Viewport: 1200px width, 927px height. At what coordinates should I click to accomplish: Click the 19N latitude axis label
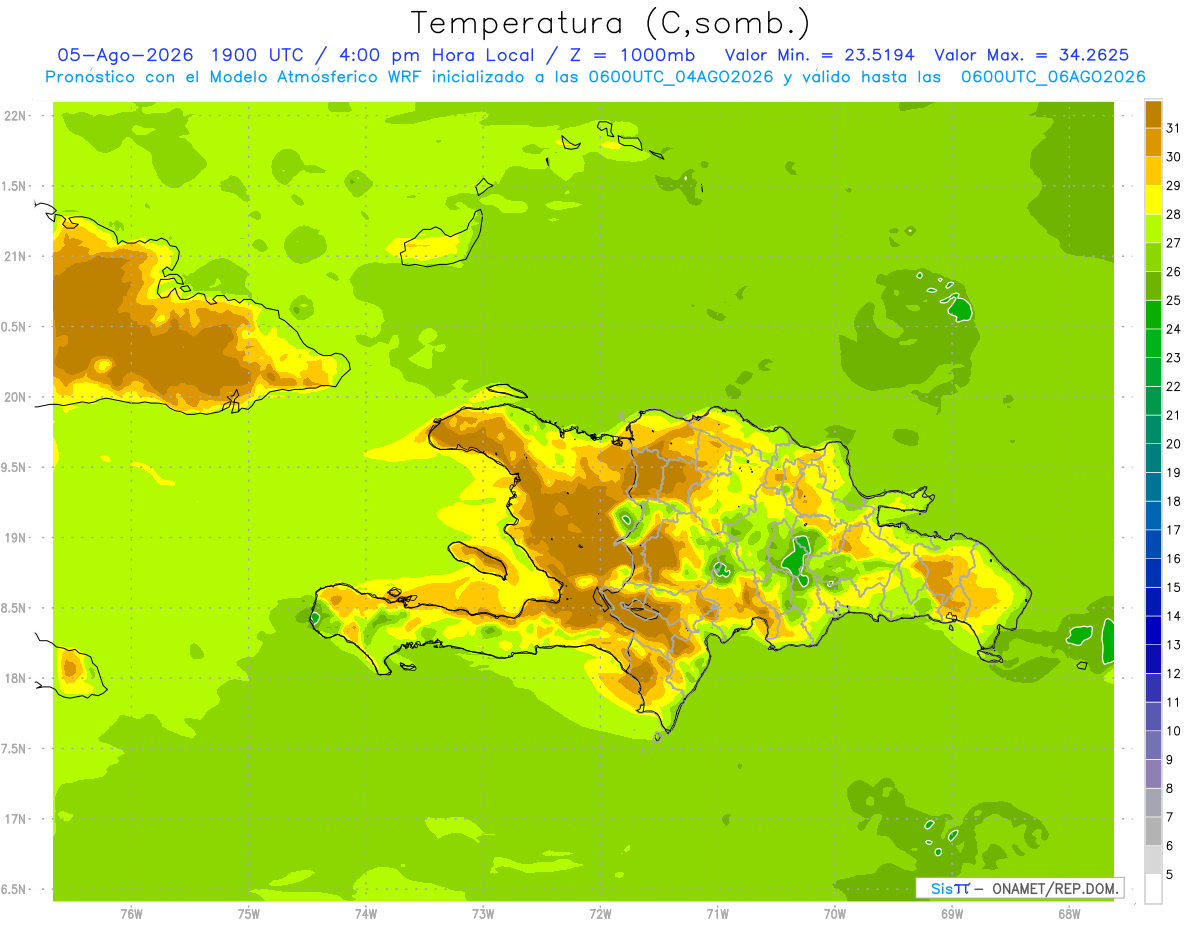pos(16,537)
